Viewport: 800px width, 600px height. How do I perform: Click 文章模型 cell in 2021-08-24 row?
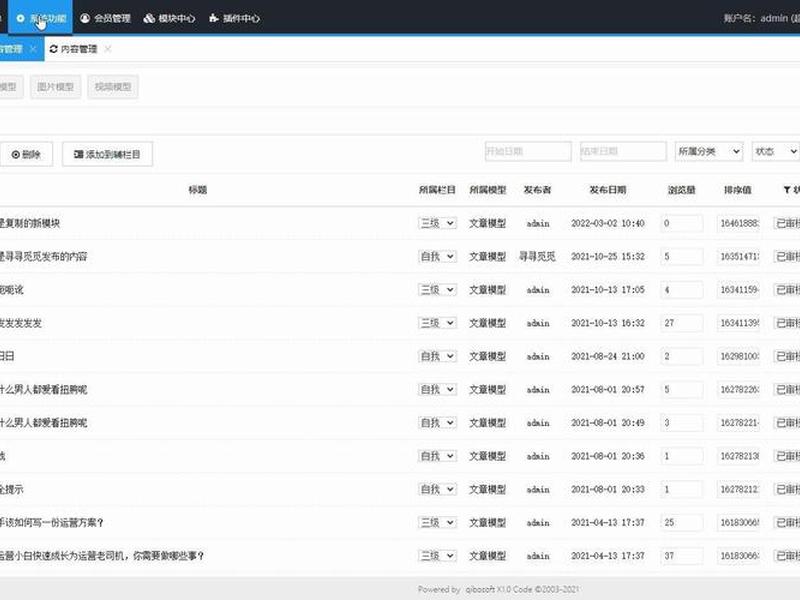point(488,356)
